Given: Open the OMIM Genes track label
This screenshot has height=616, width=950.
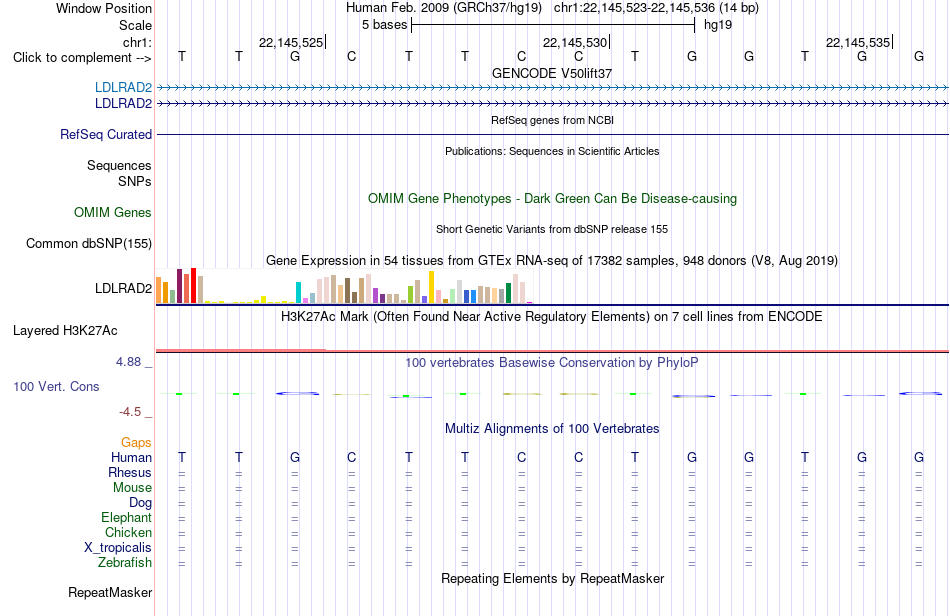Looking at the screenshot, I should [x=113, y=213].
